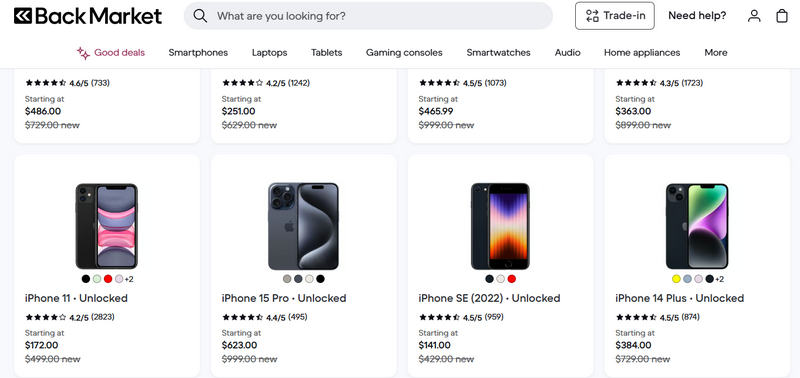Click the Trade-in swap arrows icon
Image resolution: width=800 pixels, height=378 pixels.
coord(592,16)
